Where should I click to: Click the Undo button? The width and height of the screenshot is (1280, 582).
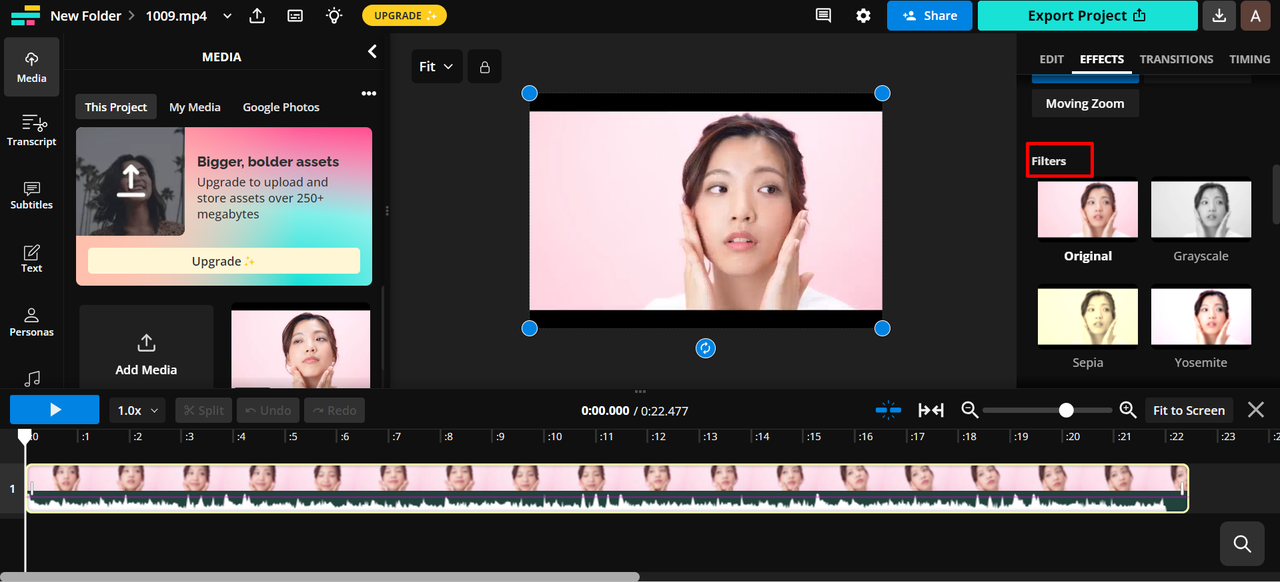pos(269,410)
